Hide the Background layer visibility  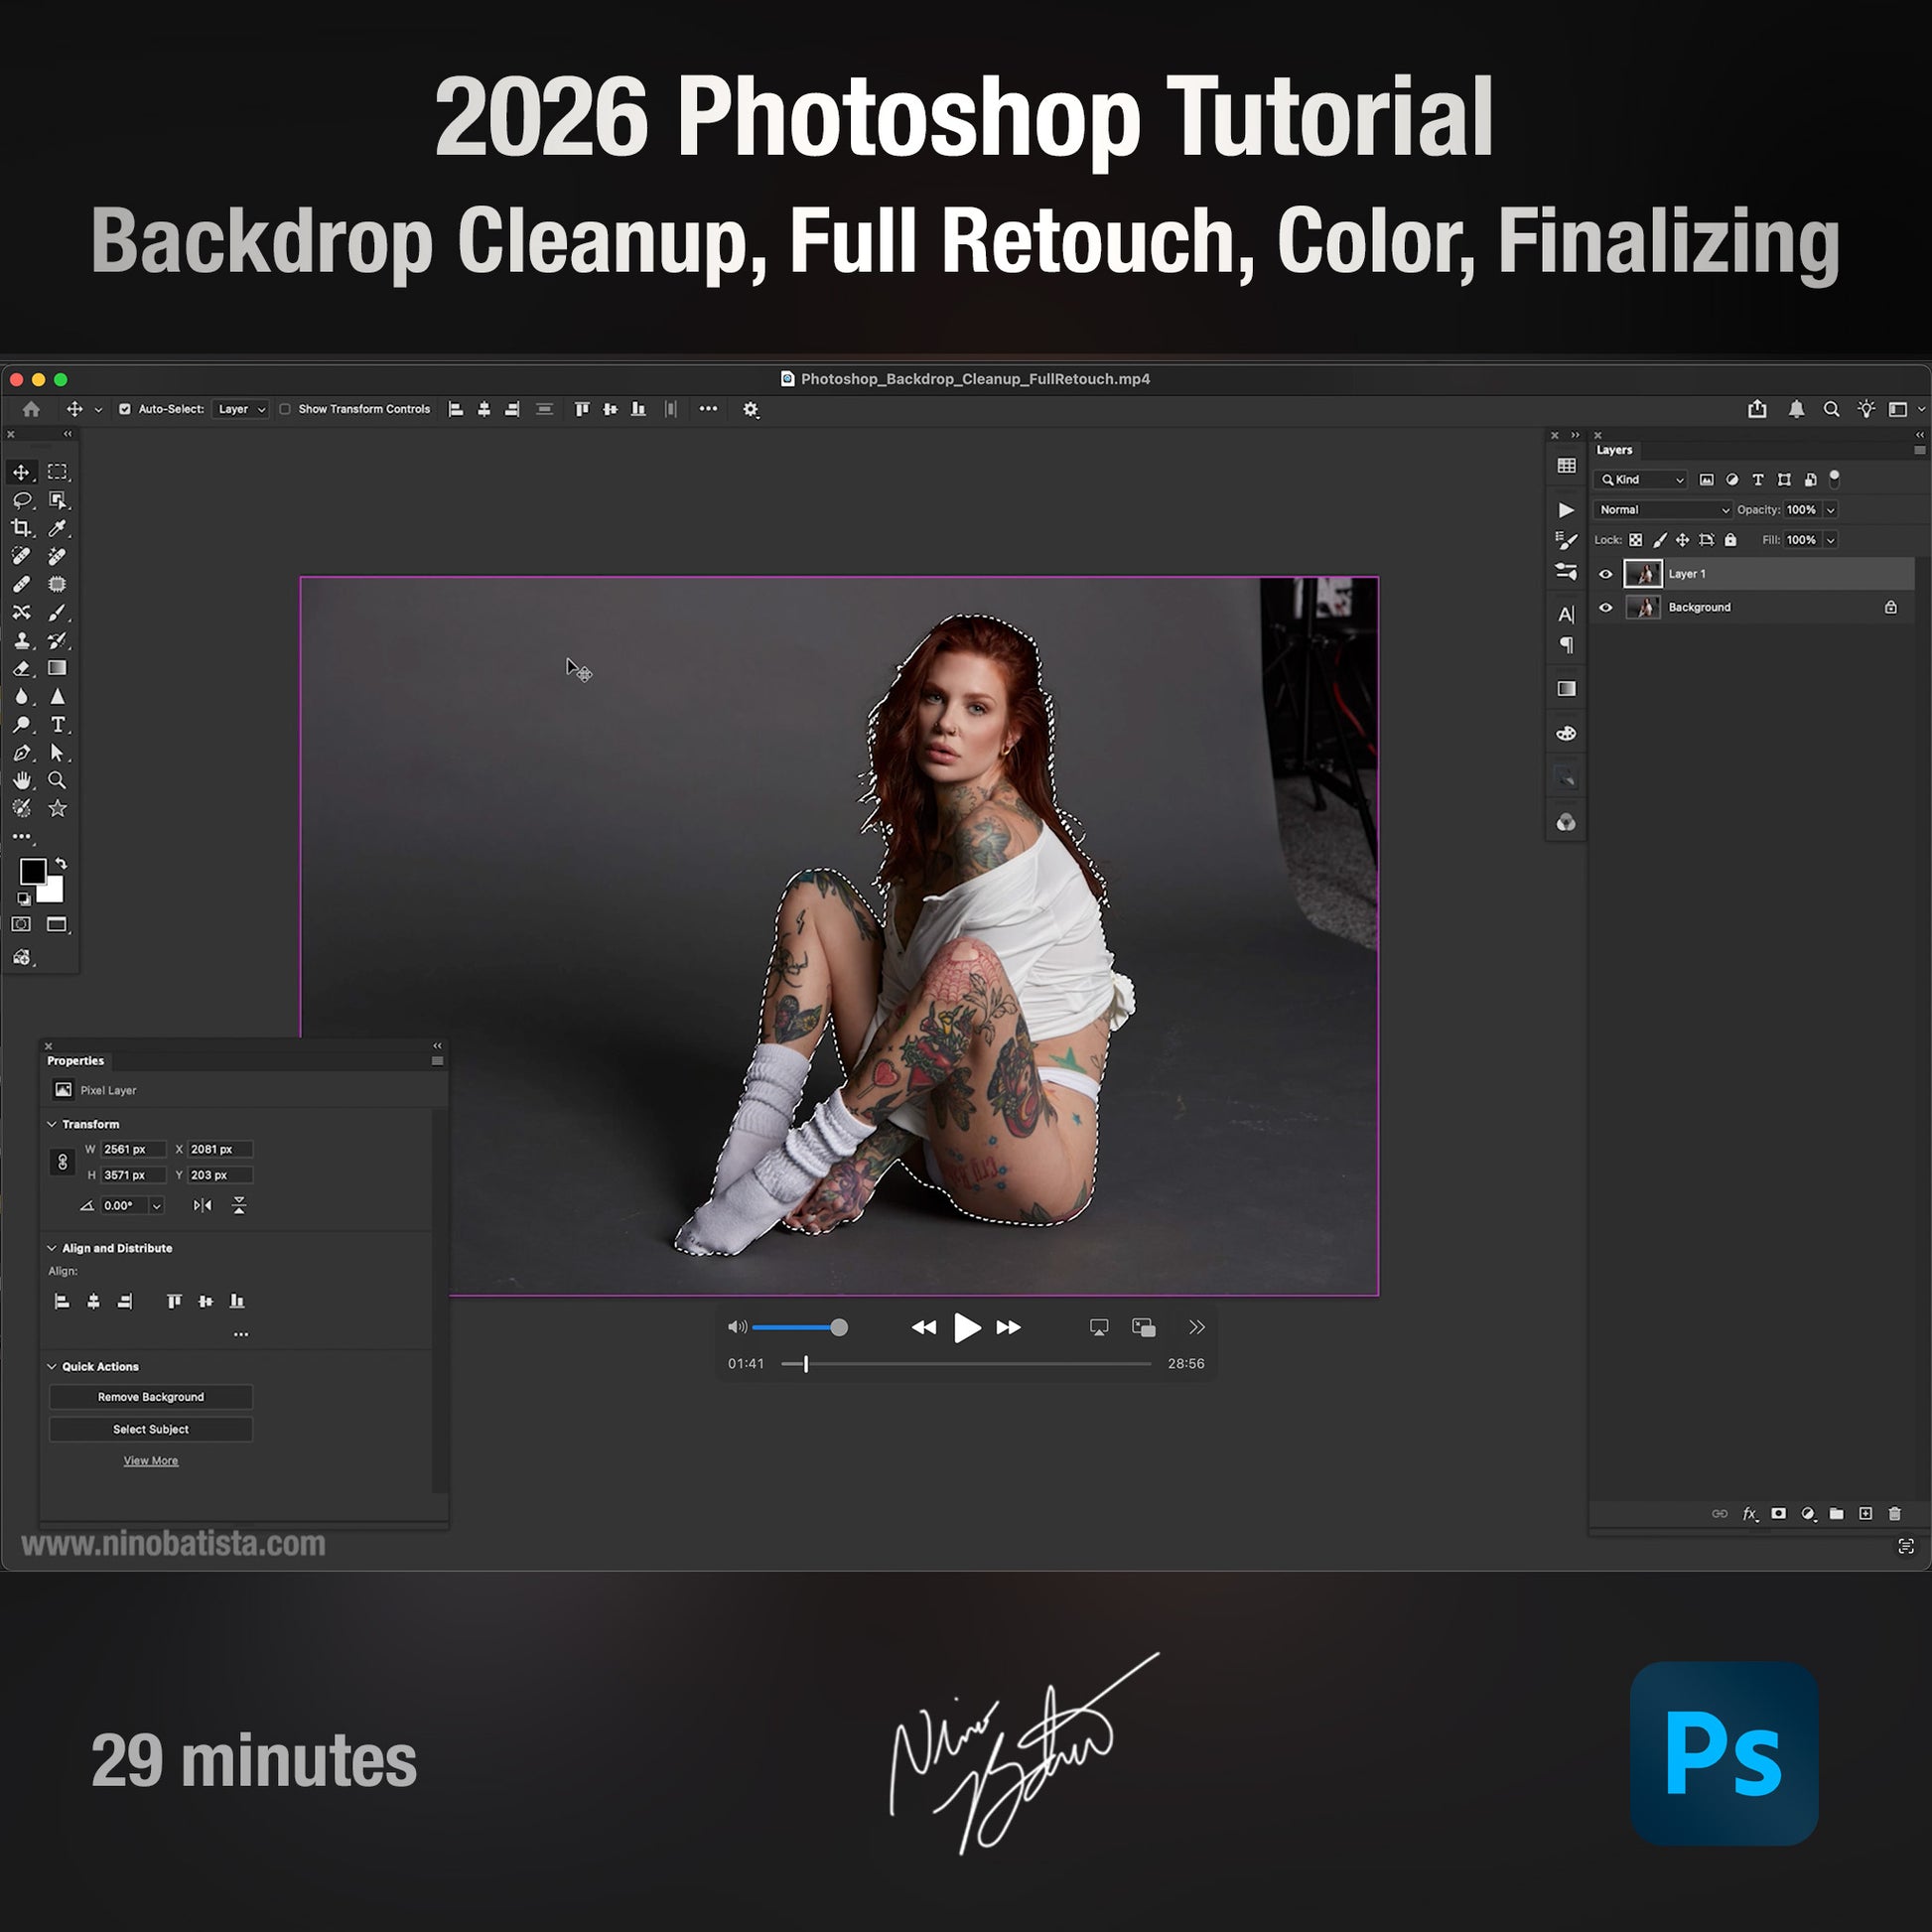click(x=1606, y=607)
